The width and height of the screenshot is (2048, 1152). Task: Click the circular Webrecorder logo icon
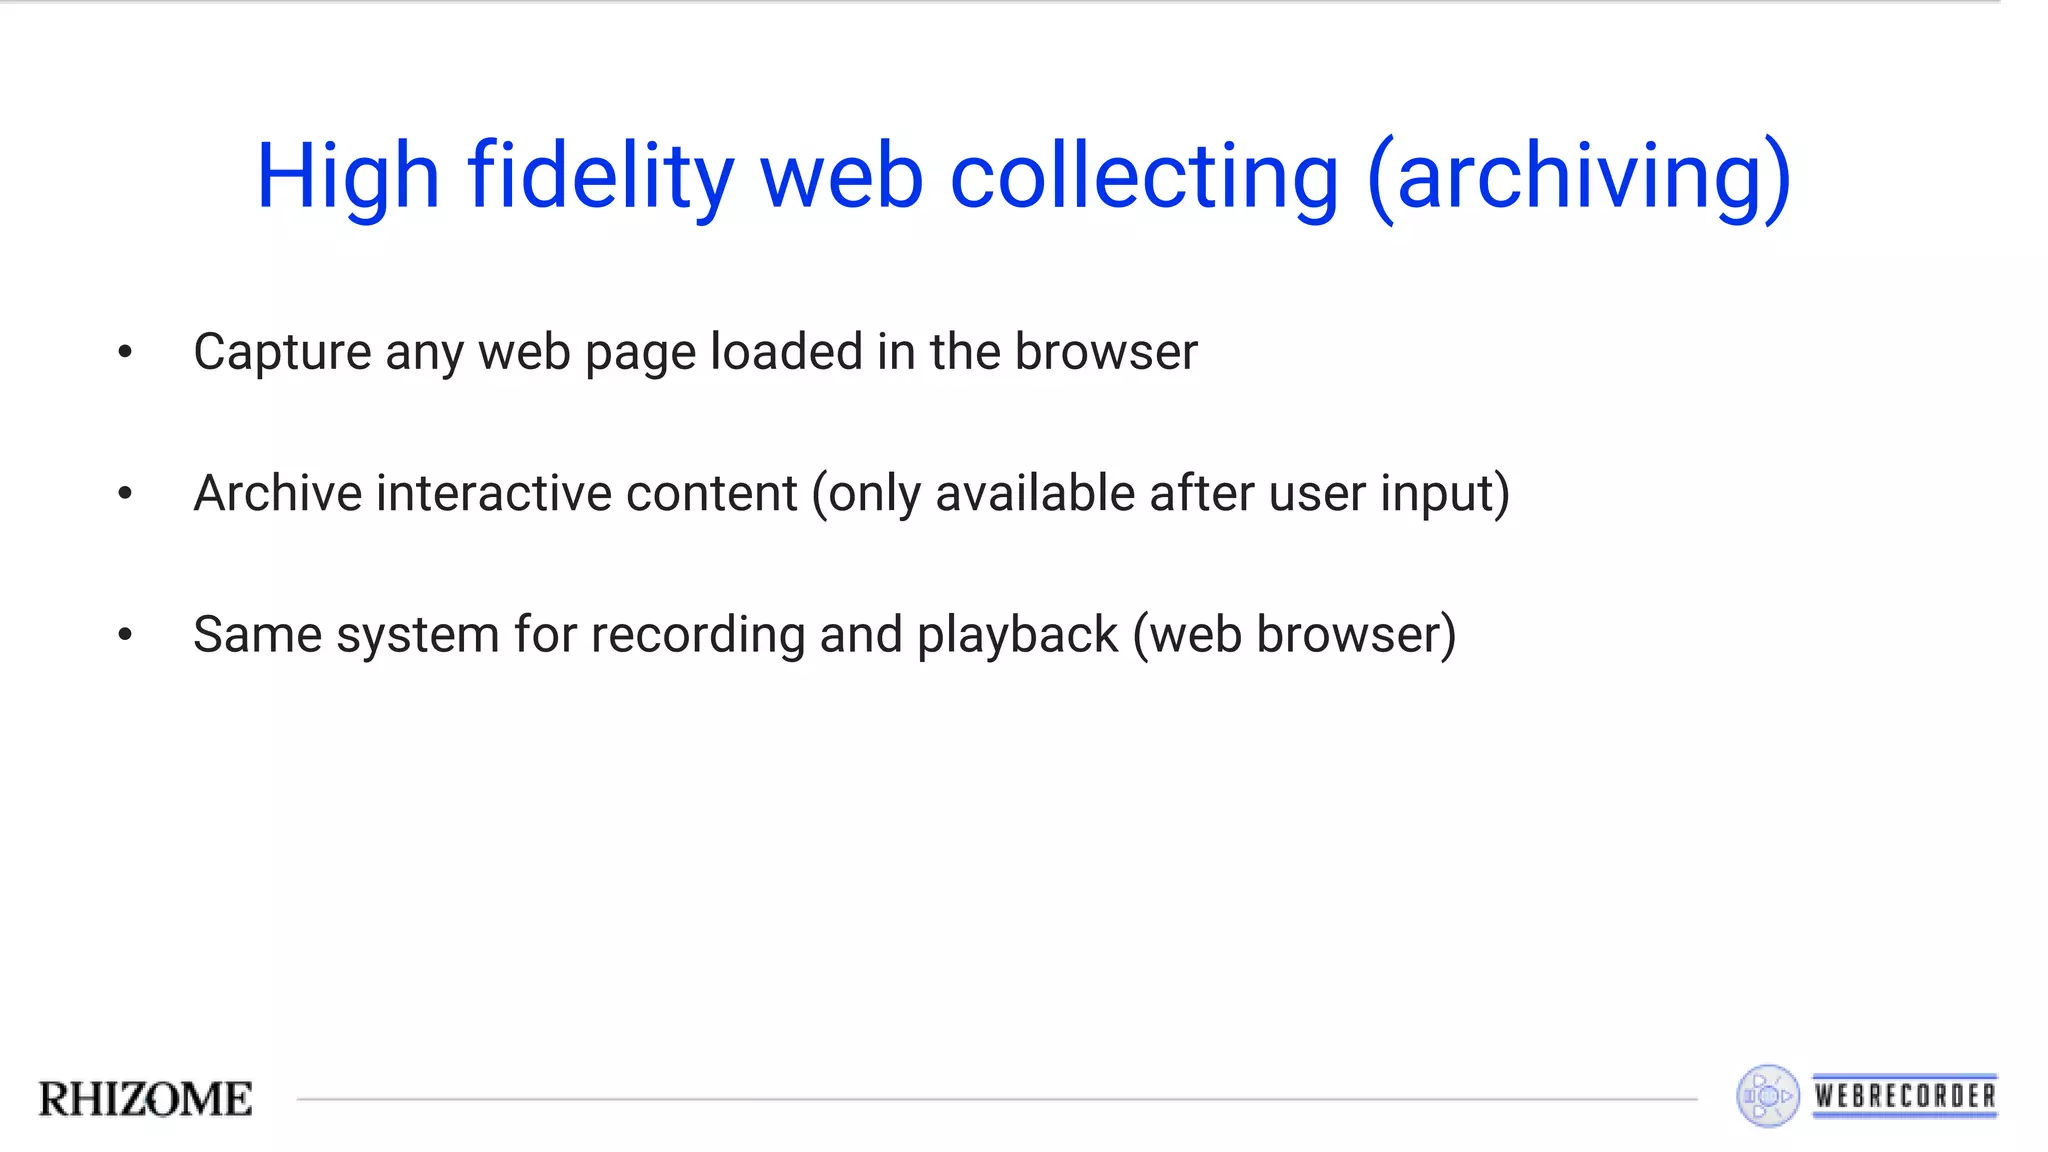[1767, 1096]
